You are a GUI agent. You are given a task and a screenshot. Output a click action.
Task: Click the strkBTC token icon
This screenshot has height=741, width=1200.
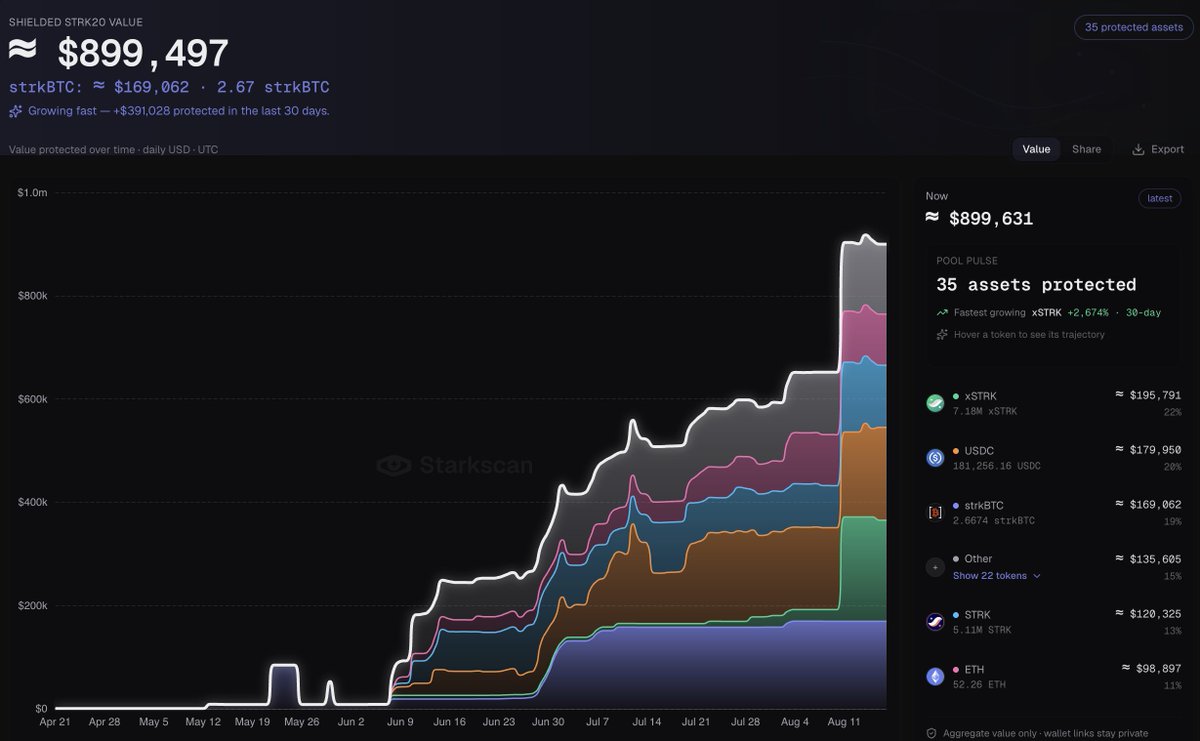[935, 513]
